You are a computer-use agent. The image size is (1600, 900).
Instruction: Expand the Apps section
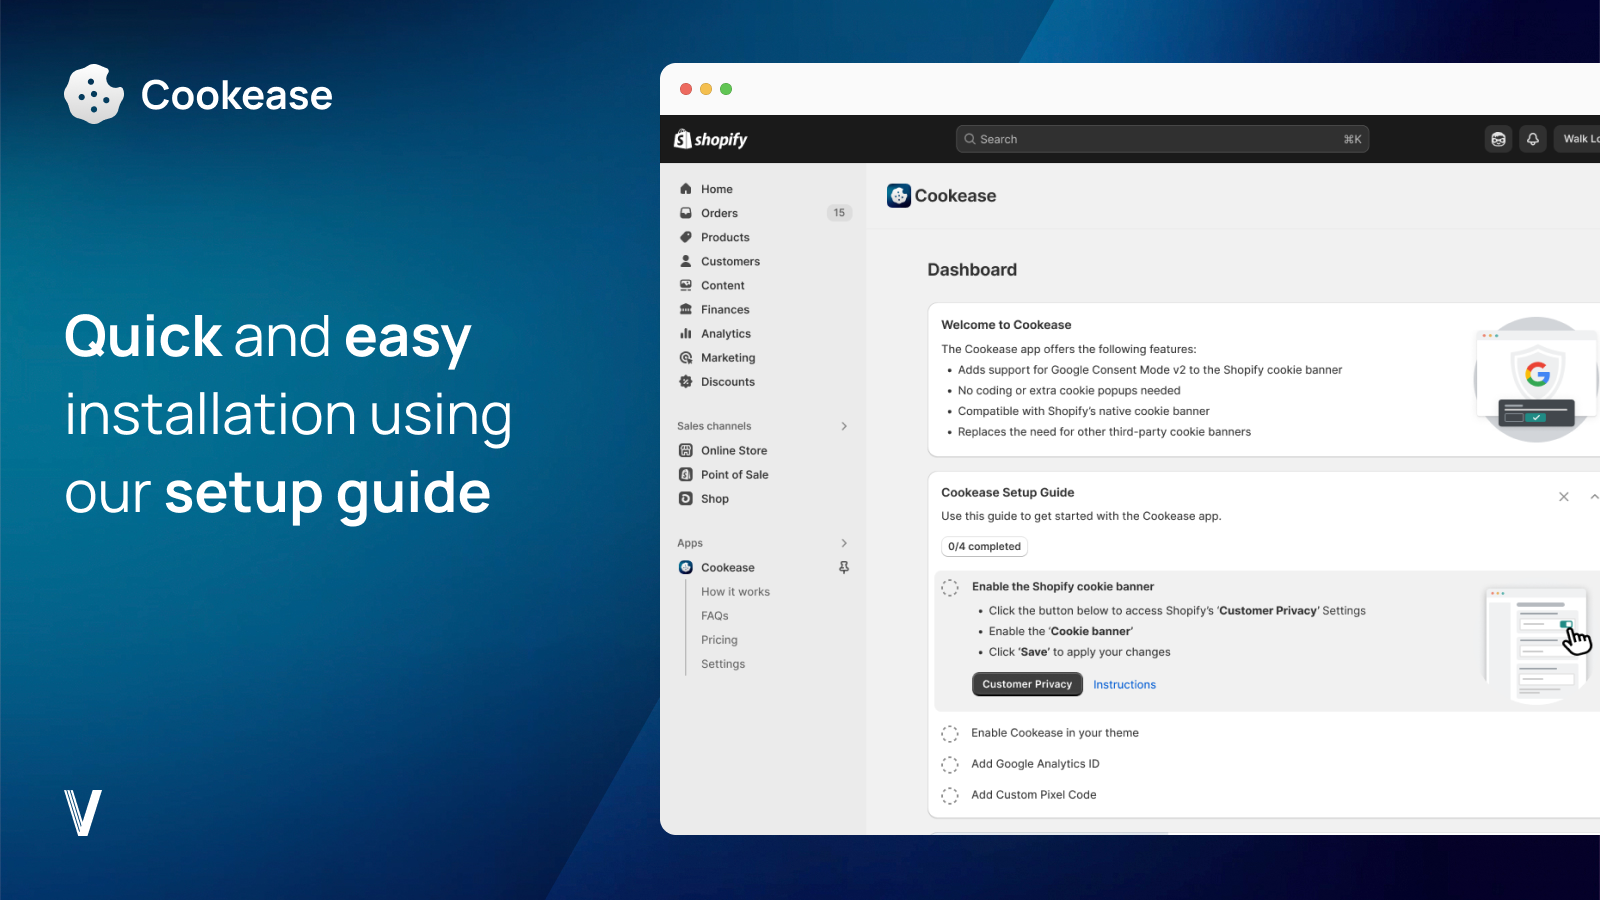(845, 542)
